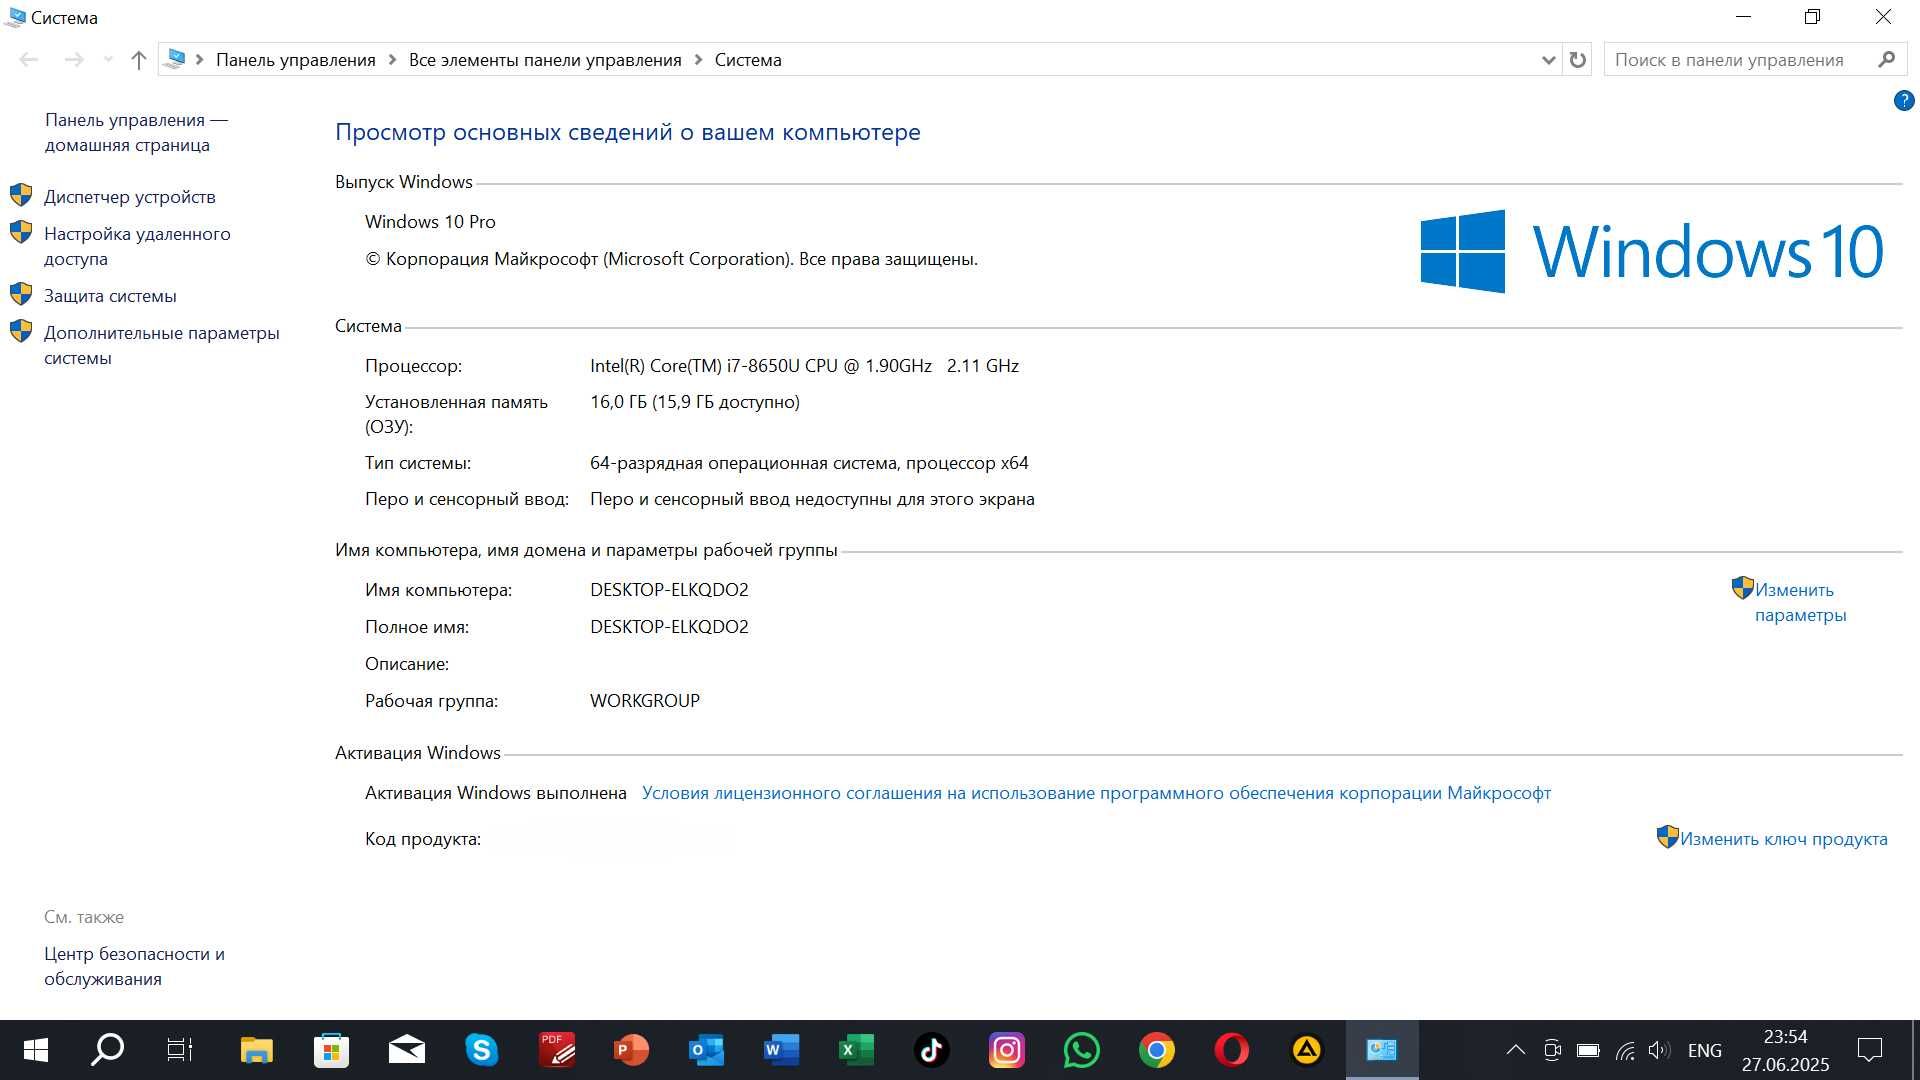Open Защита системы
Viewport: 1920px width, 1080px height.
coord(110,296)
